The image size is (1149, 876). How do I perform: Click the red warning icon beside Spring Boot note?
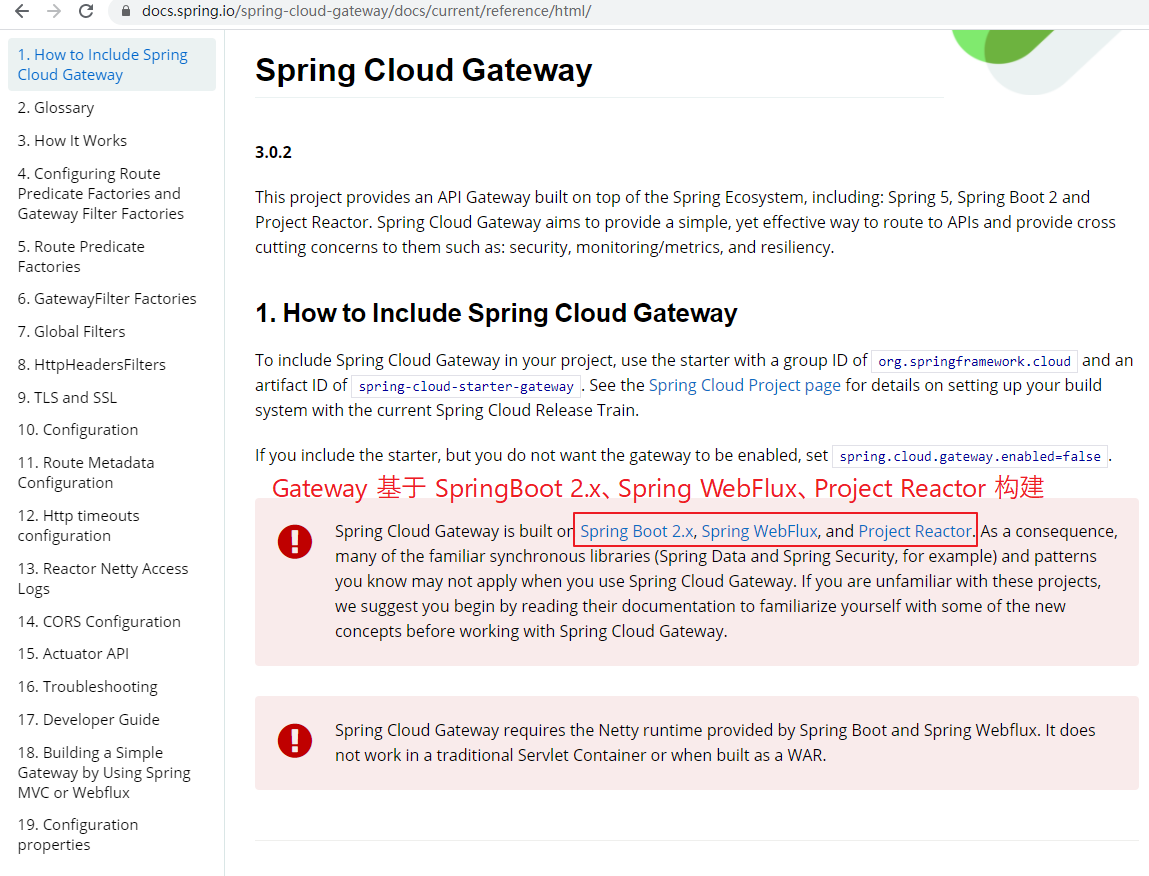click(293, 541)
